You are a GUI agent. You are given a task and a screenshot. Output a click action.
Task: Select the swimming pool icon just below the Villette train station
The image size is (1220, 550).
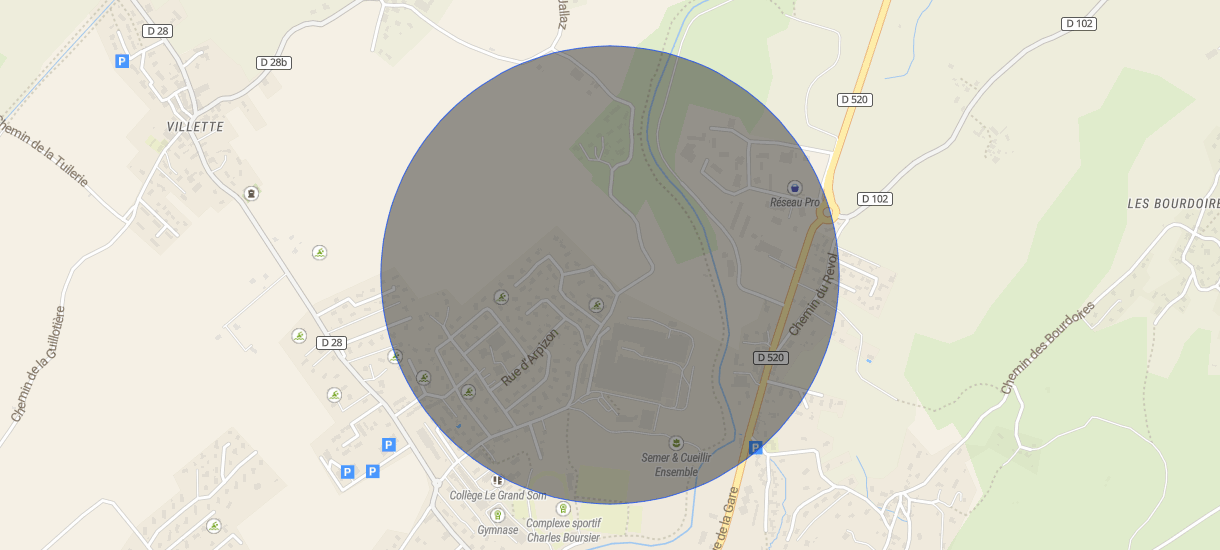point(319,252)
